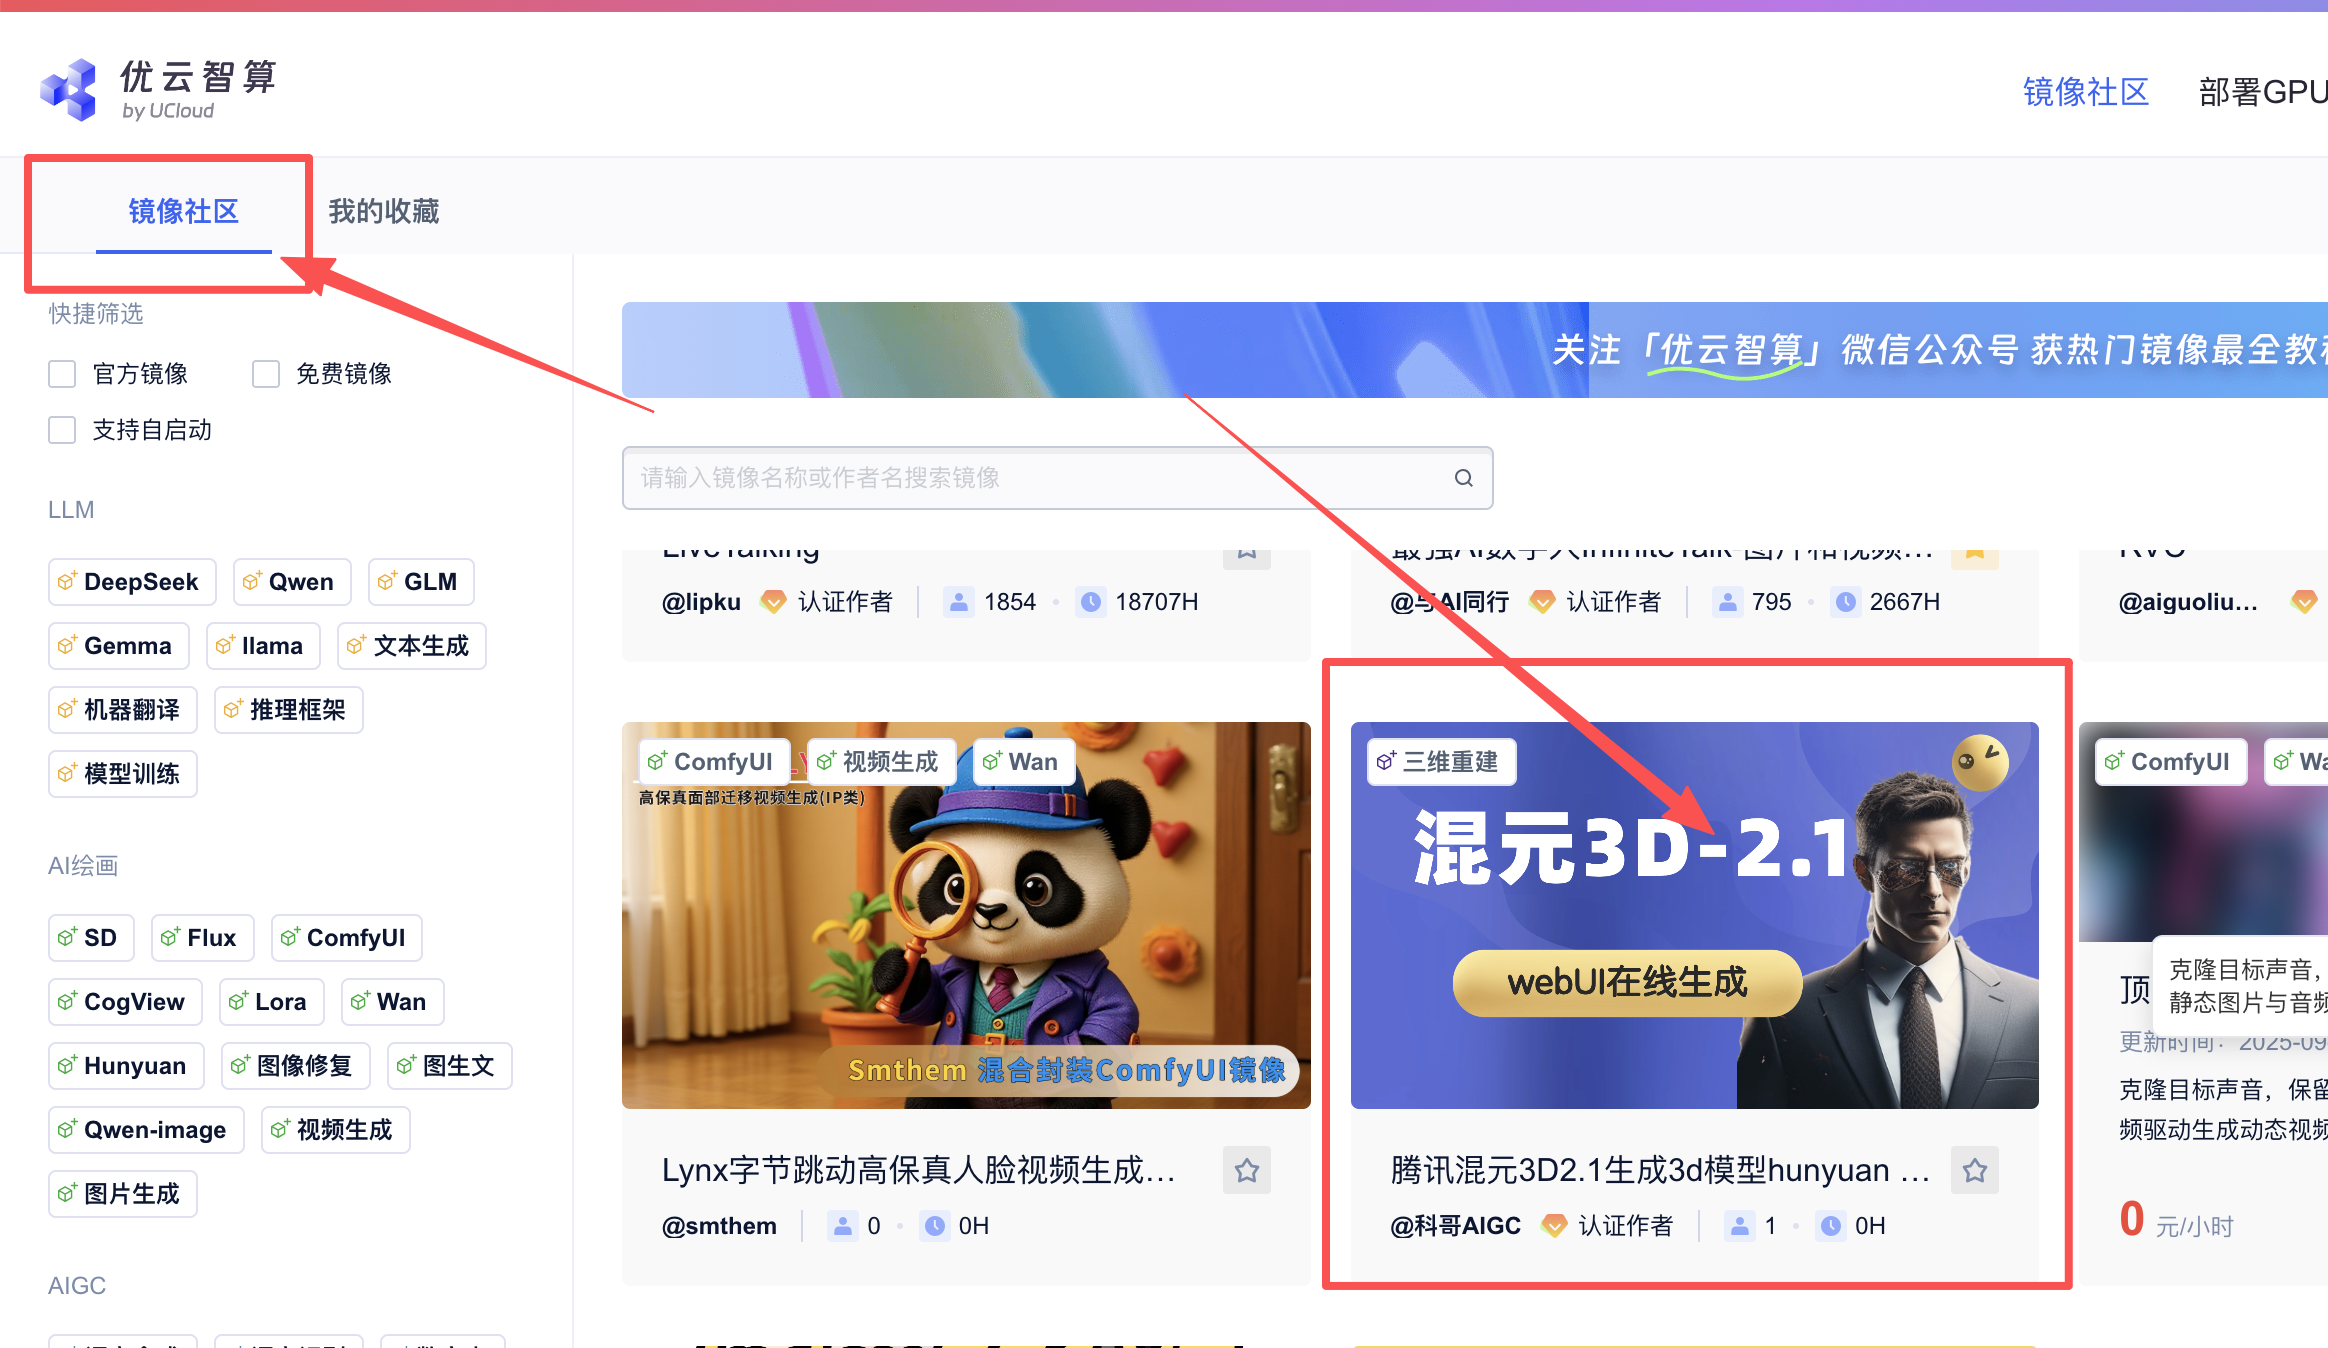Click the search magnifier icon

tap(1463, 478)
